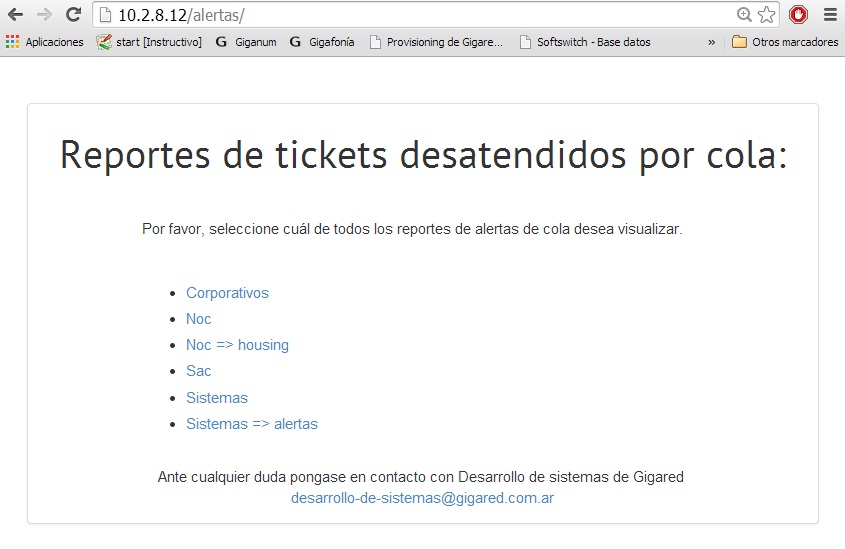
Task: Click the red stop-hand extension icon
Action: click(798, 15)
